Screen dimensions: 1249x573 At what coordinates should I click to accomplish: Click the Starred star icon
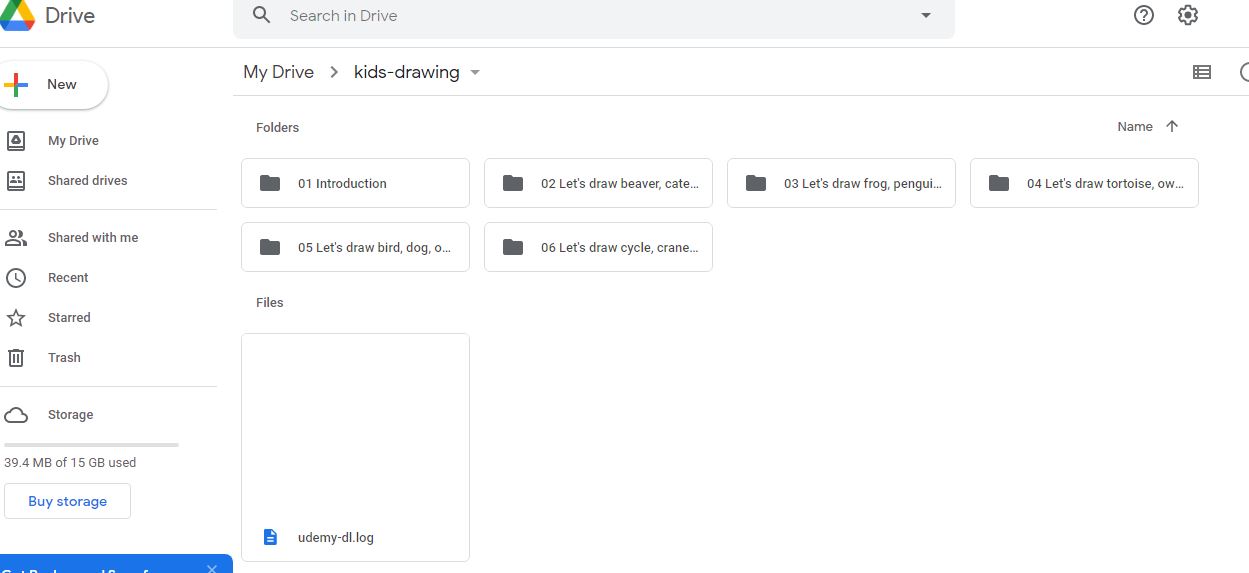click(16, 318)
